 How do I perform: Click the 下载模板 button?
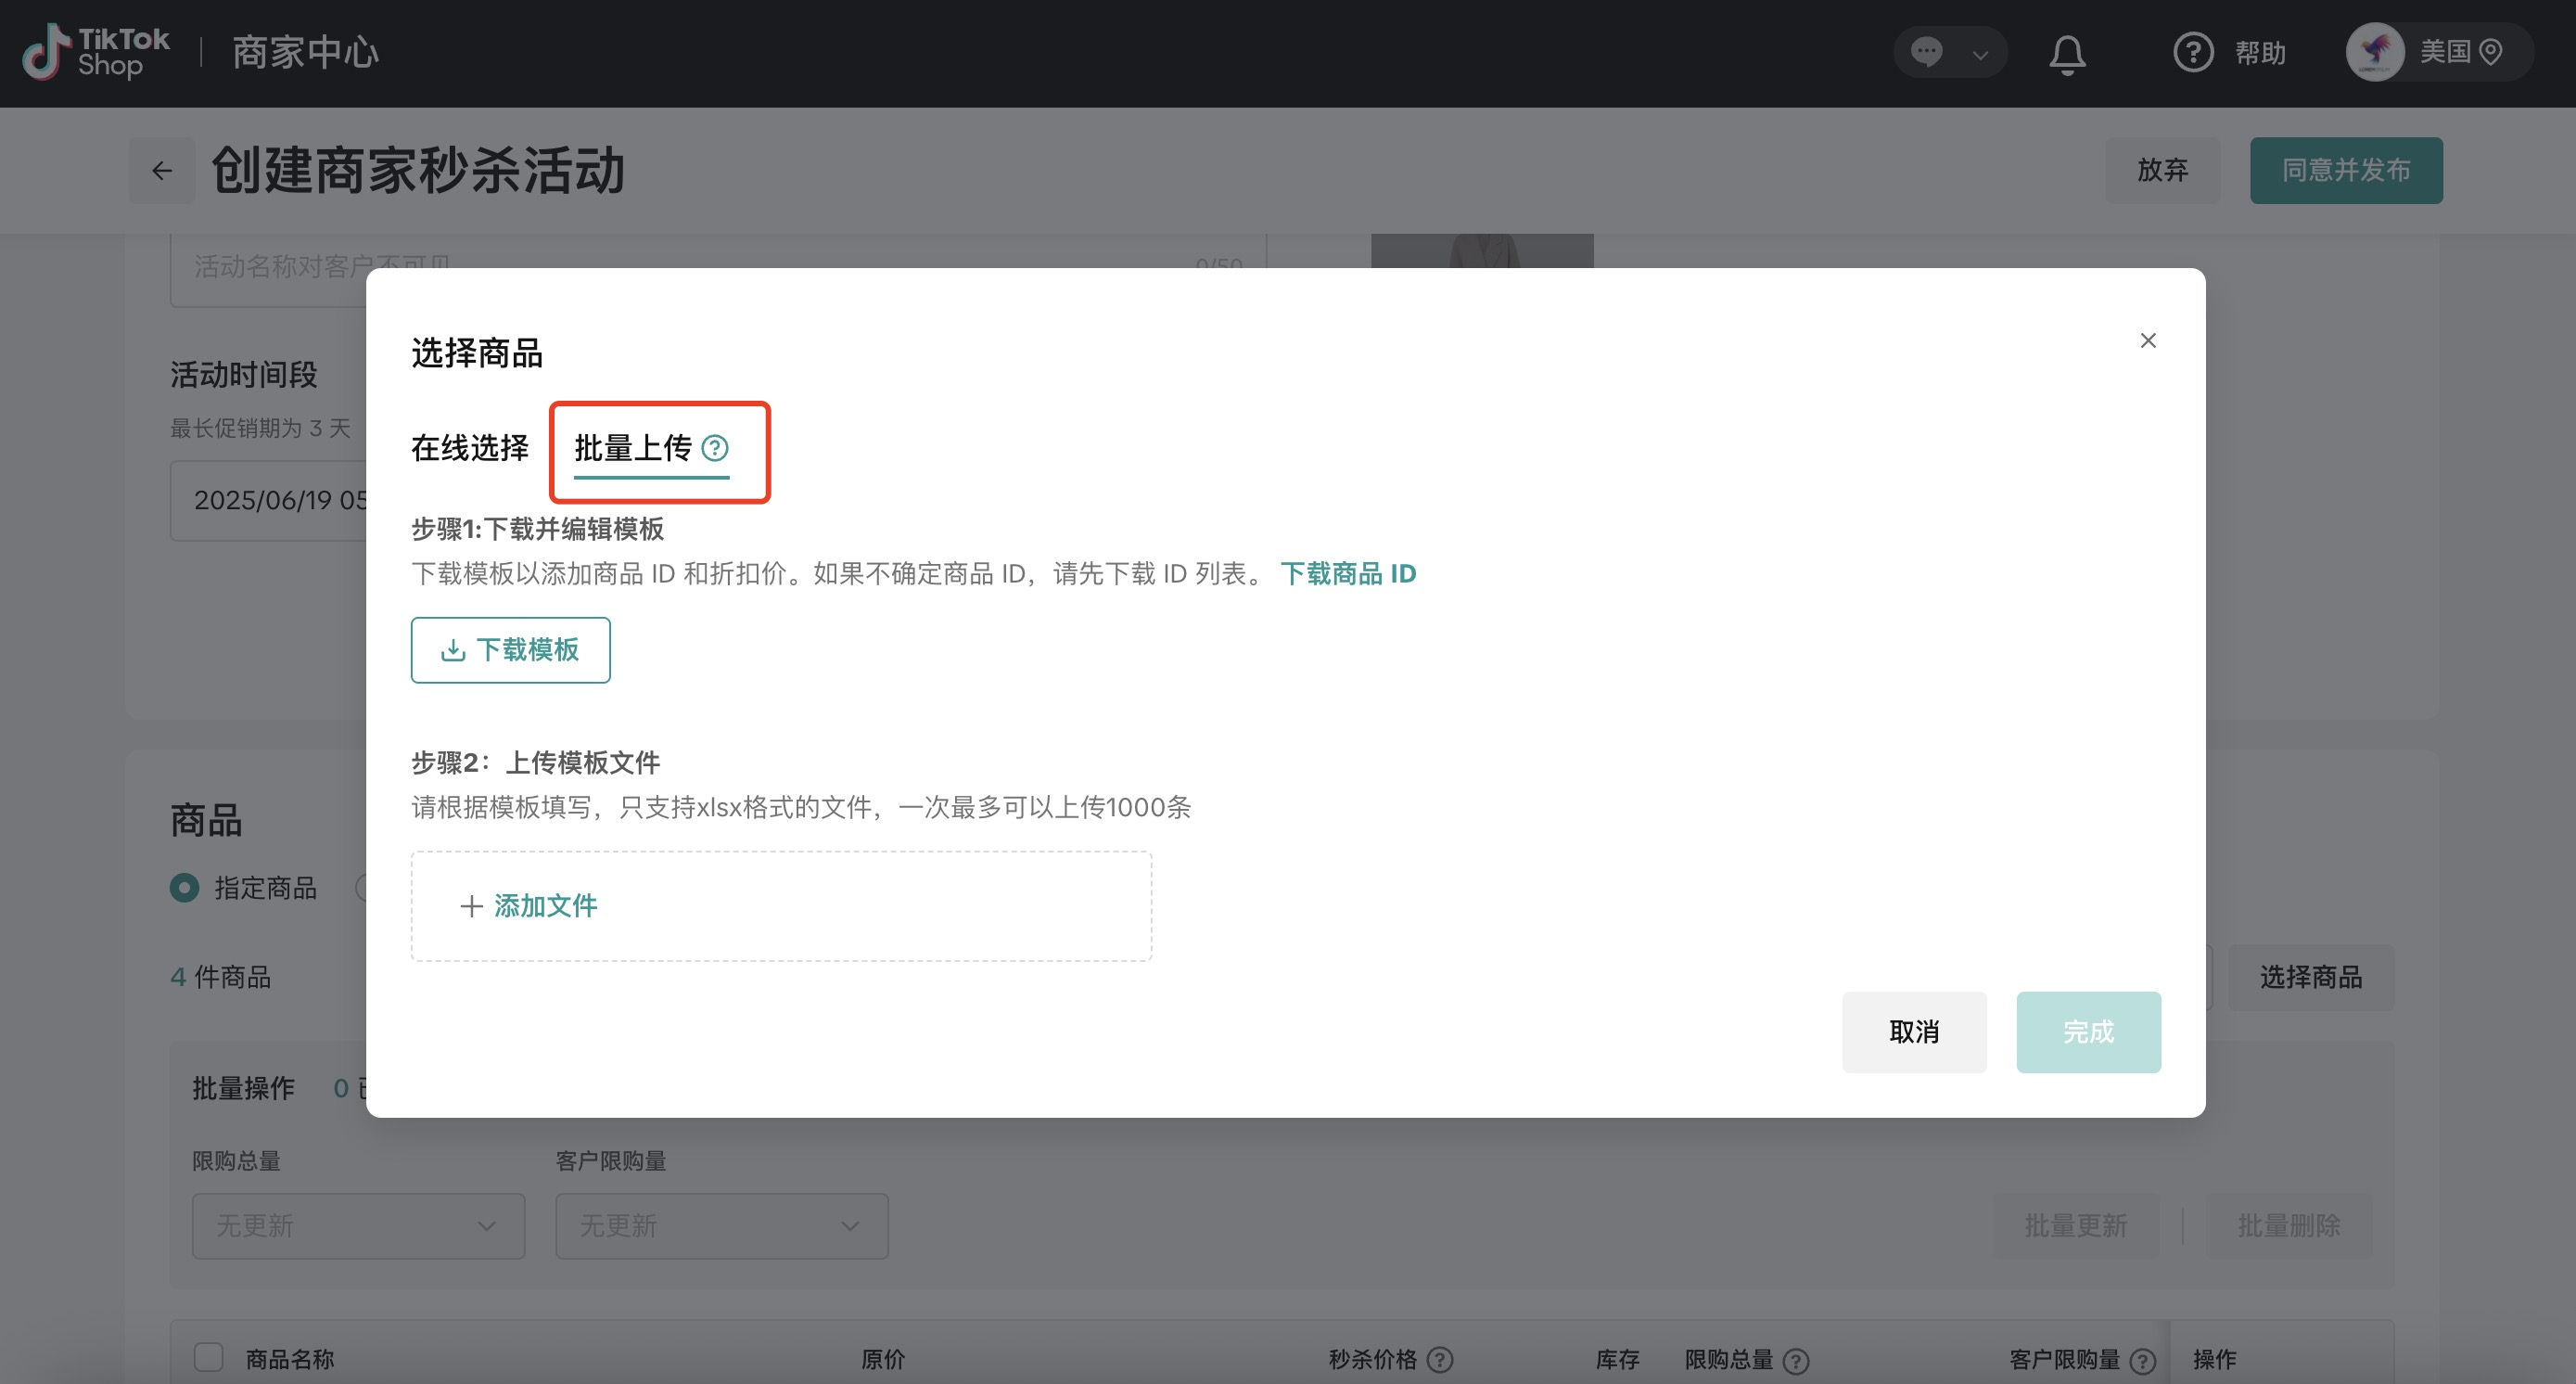tap(510, 650)
